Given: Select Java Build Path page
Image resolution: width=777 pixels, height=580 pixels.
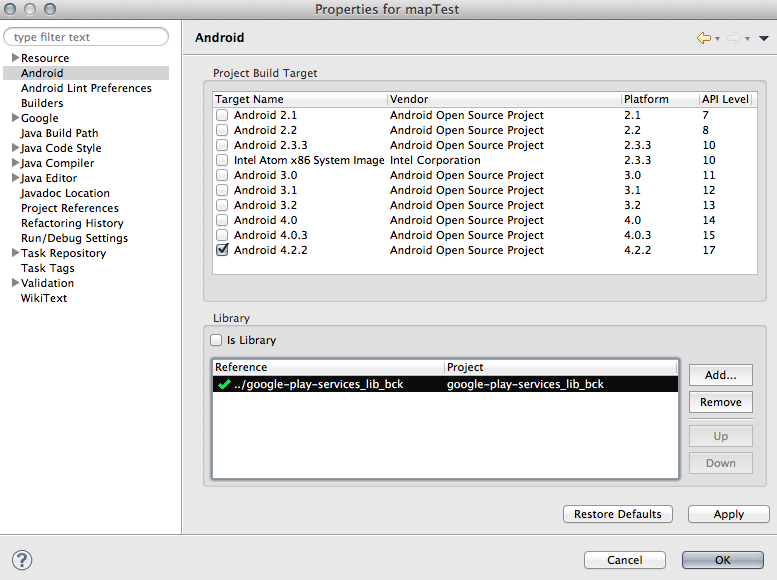Looking at the screenshot, I should [x=59, y=133].
